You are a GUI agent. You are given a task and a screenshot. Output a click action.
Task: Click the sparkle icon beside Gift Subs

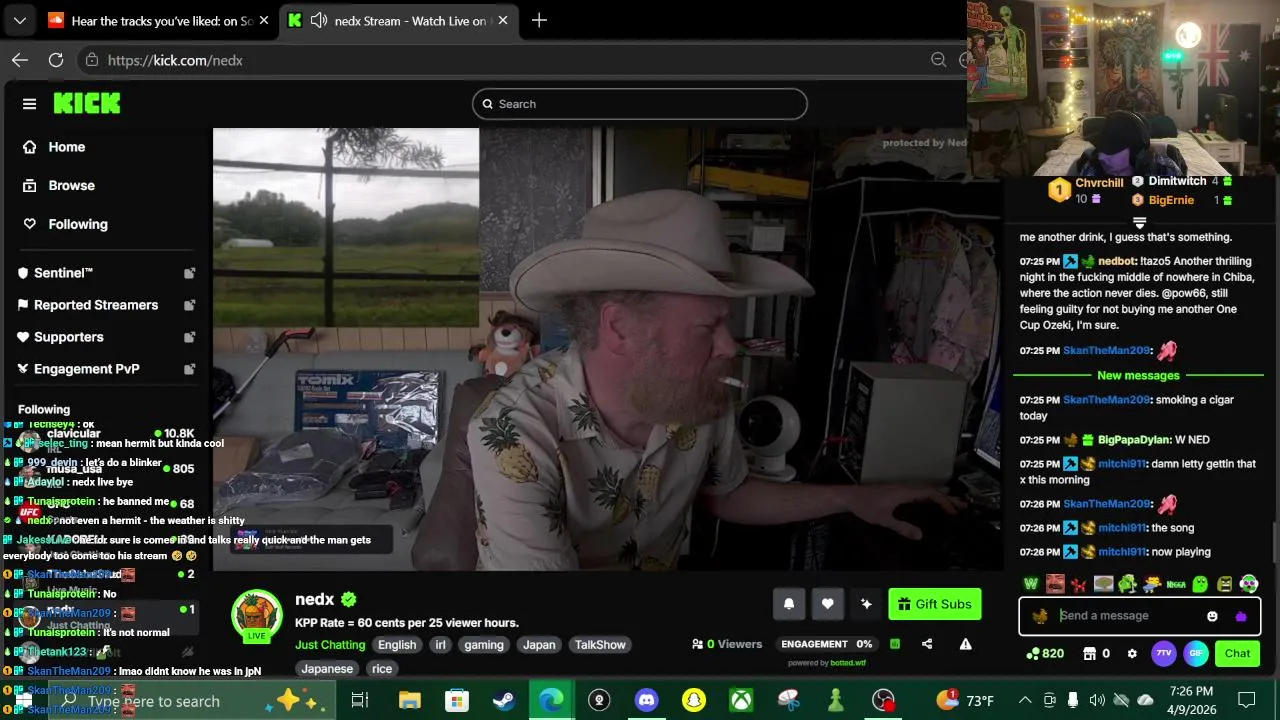pyautogui.click(x=866, y=604)
